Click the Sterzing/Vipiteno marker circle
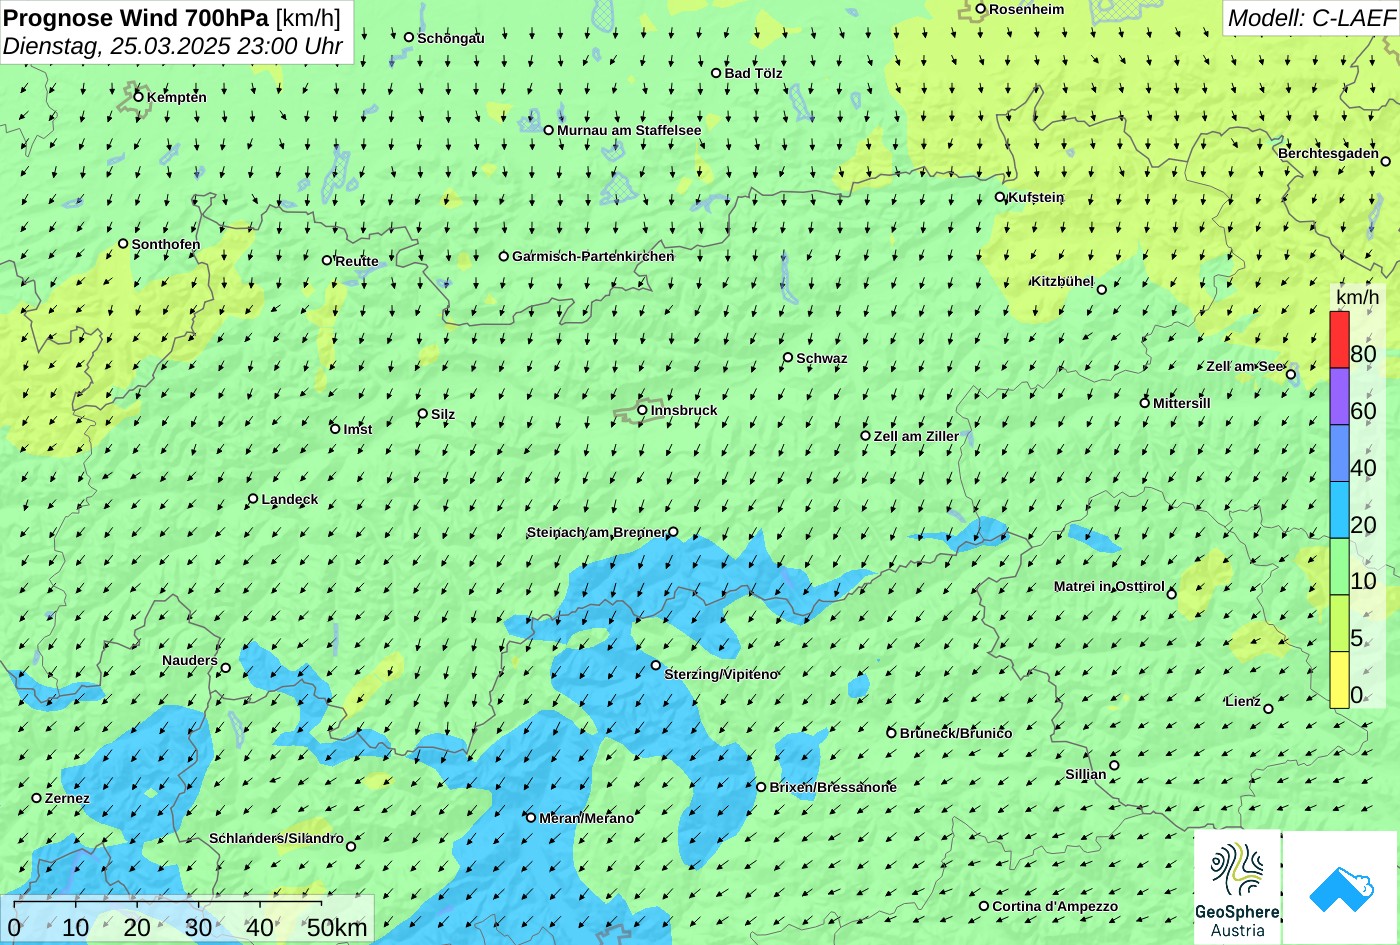Image resolution: width=1400 pixels, height=945 pixels. [x=656, y=665]
